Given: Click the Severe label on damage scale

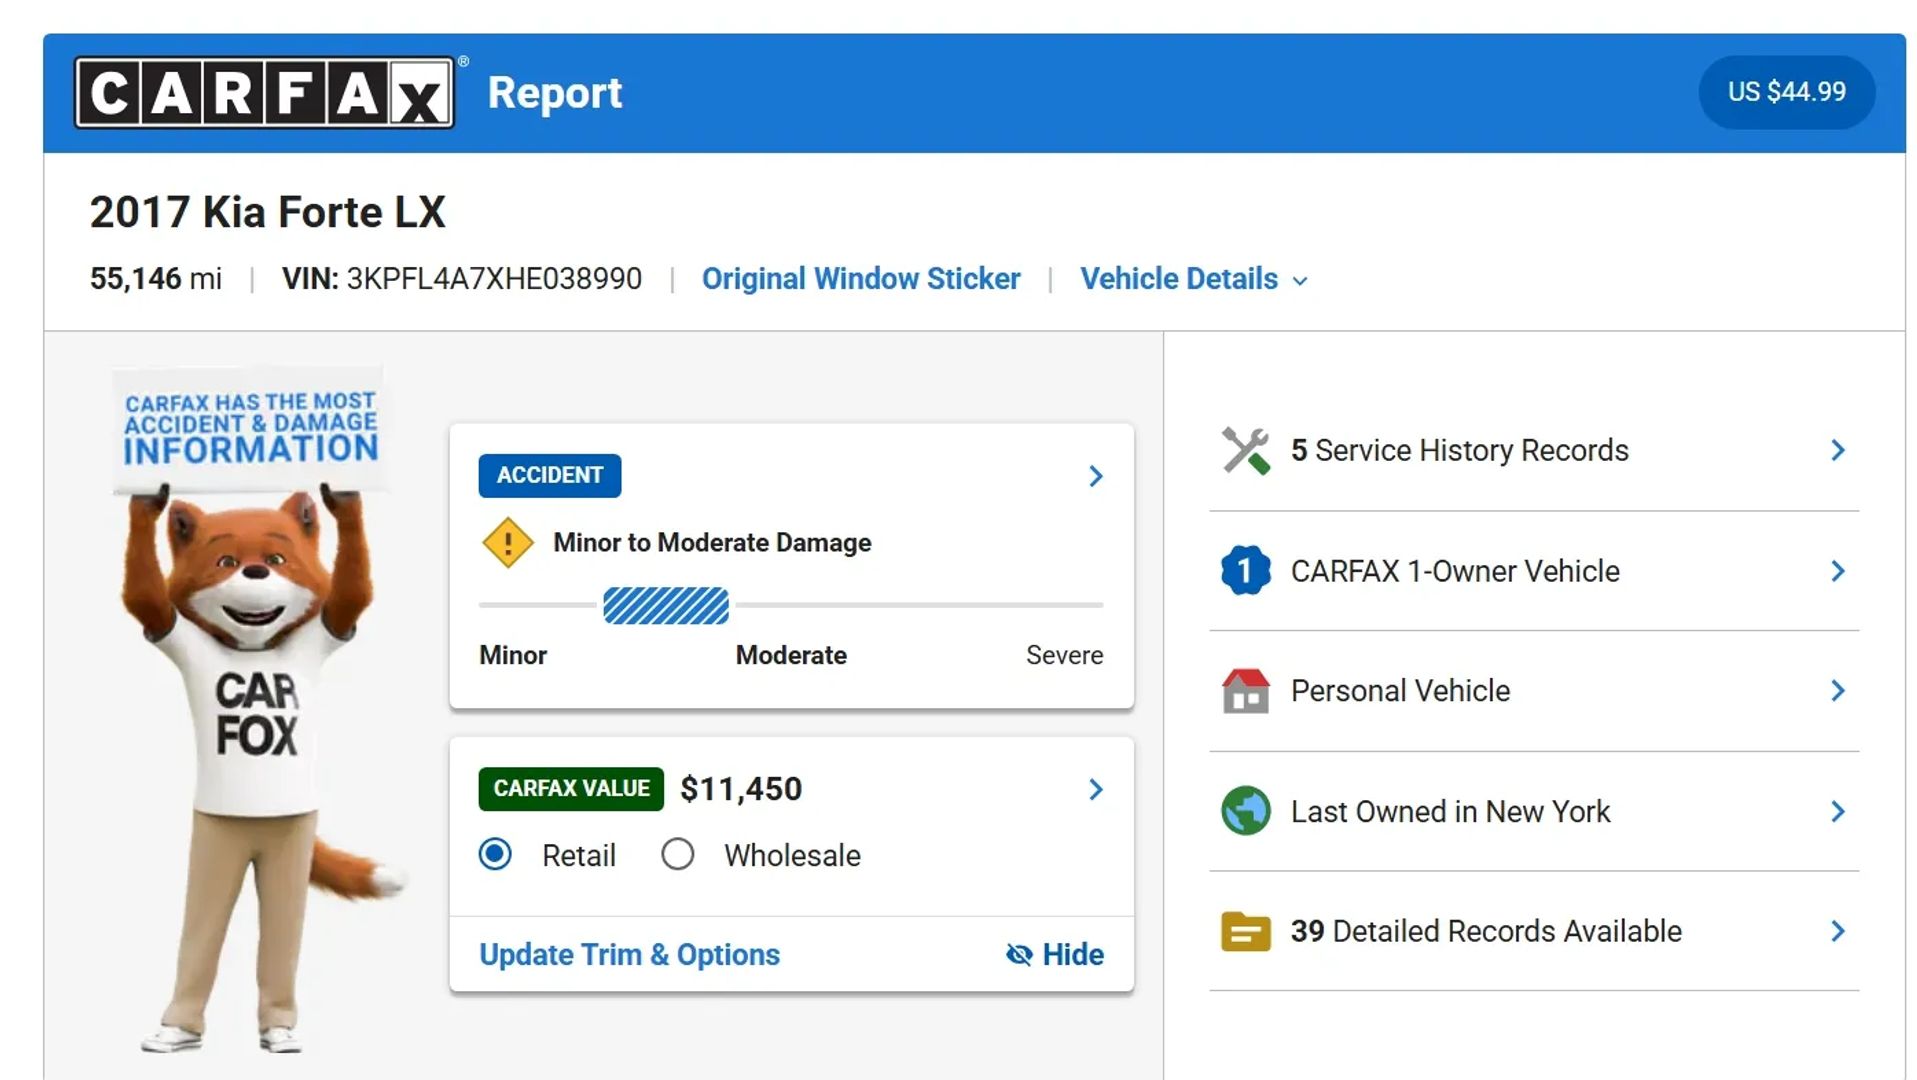Looking at the screenshot, I should 1065,656.
